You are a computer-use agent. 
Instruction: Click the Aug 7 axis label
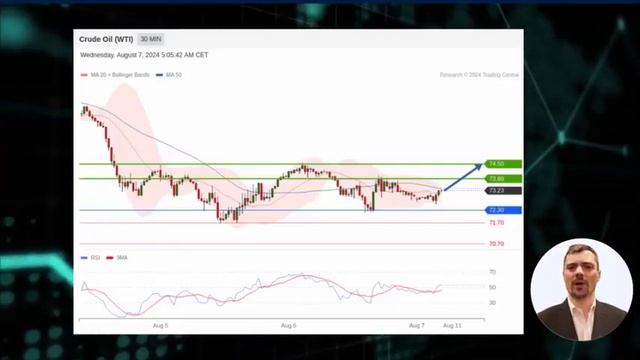coord(417,326)
